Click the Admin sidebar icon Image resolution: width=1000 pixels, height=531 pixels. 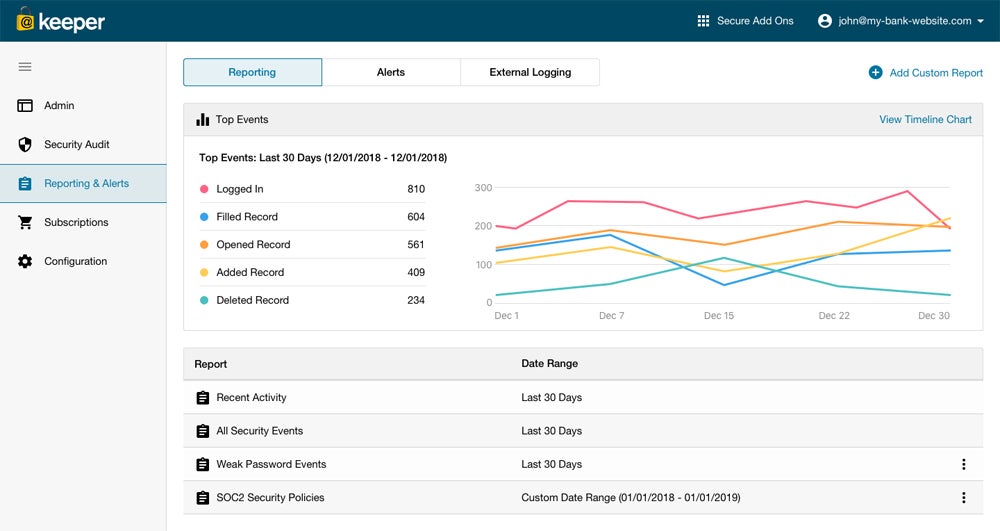pos(25,106)
